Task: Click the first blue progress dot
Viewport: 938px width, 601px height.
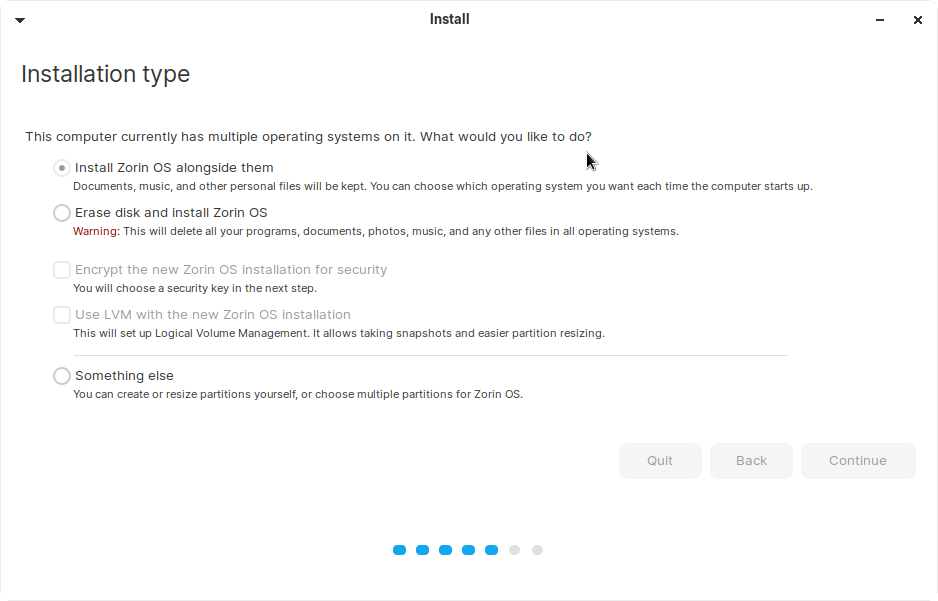Action: (400, 550)
